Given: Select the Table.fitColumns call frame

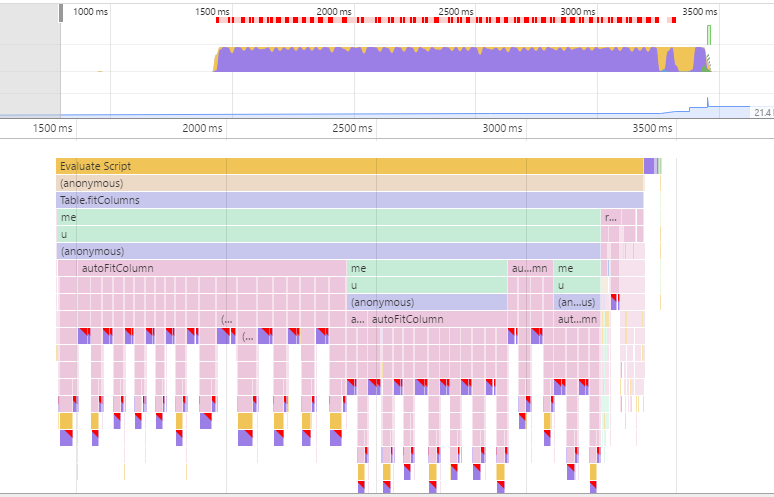Looking at the screenshot, I should point(349,200).
